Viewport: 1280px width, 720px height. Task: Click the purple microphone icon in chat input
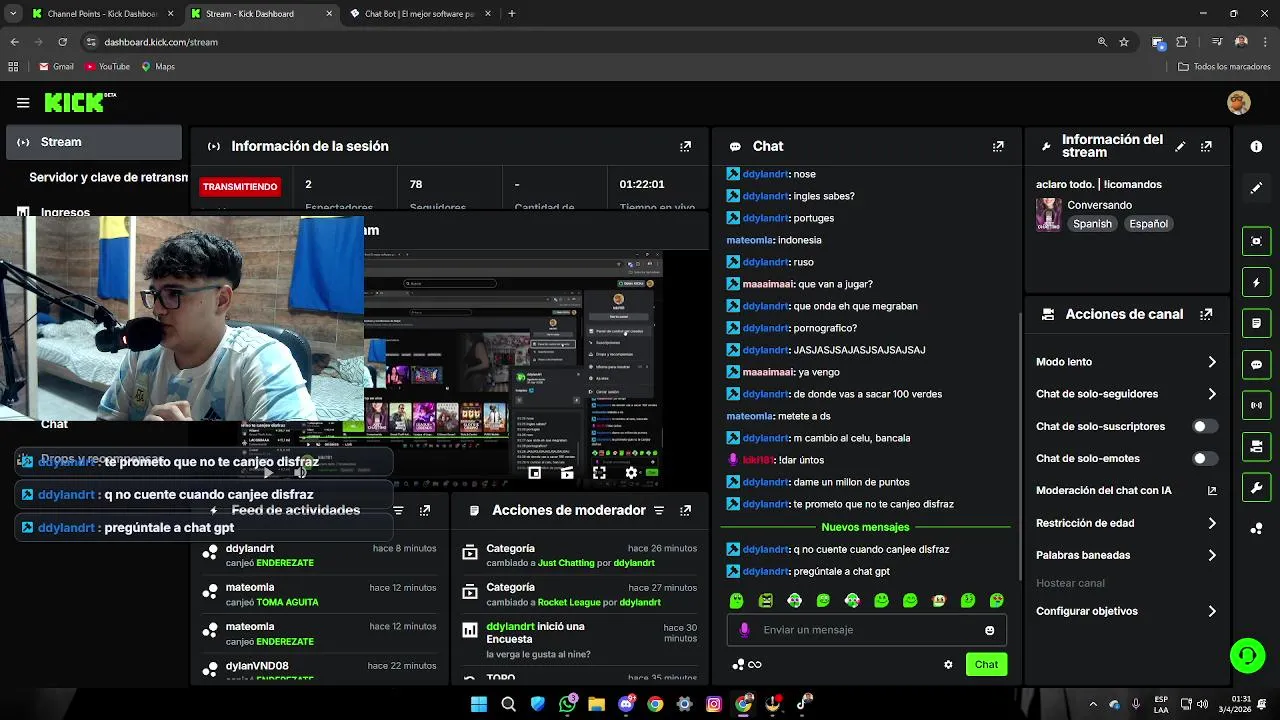[744, 630]
